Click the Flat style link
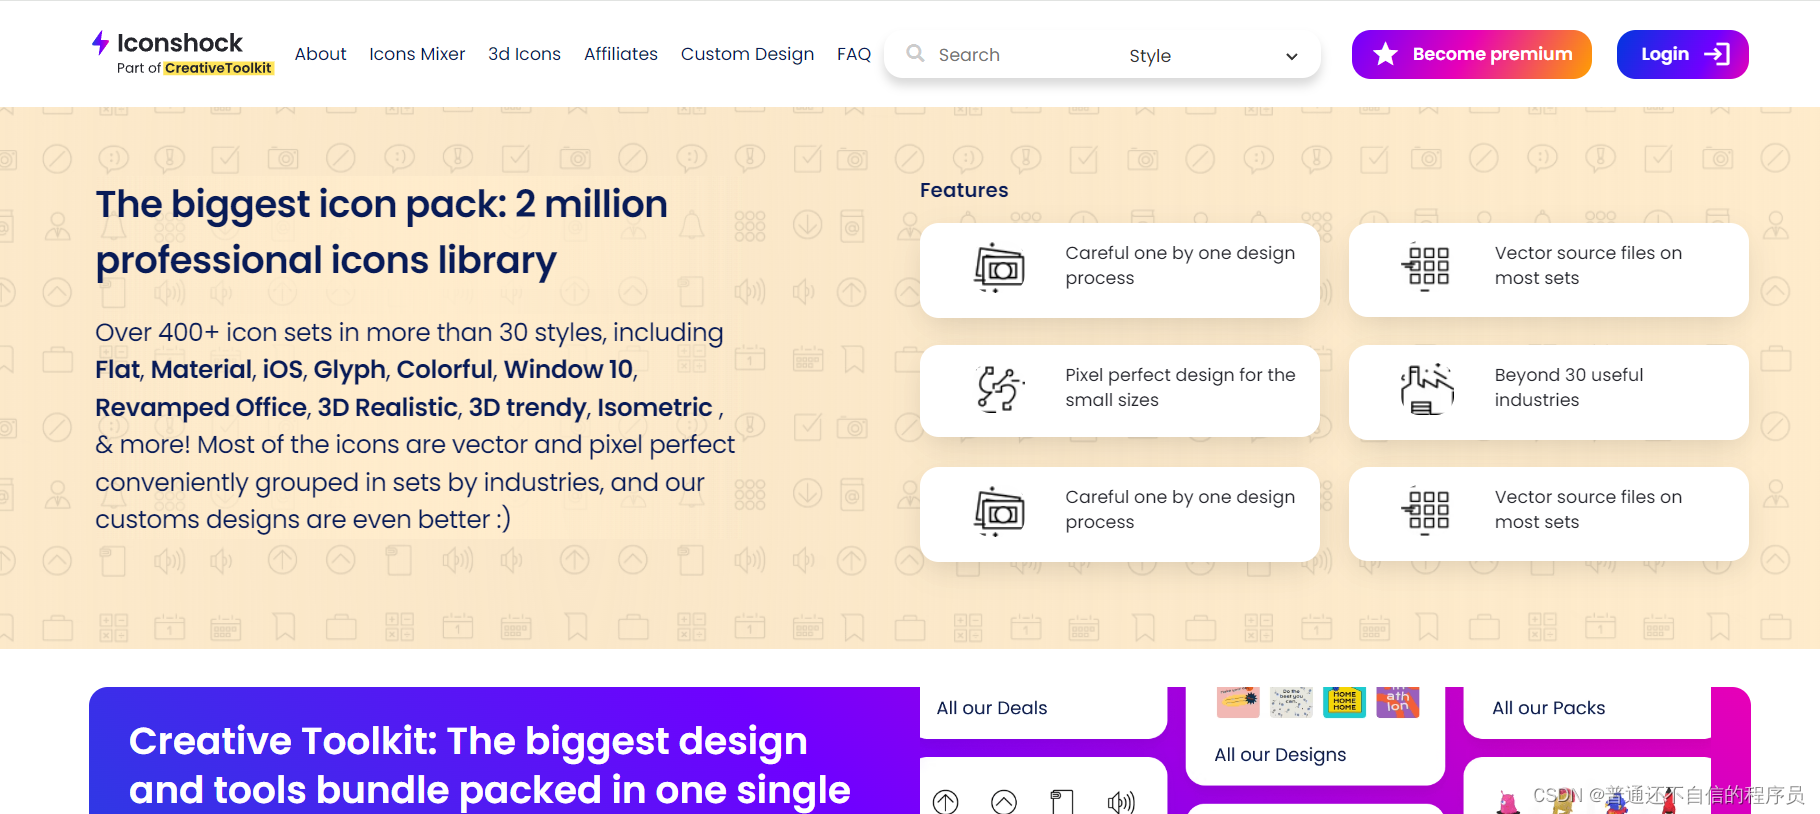The height and width of the screenshot is (814, 1820). pos(118,370)
